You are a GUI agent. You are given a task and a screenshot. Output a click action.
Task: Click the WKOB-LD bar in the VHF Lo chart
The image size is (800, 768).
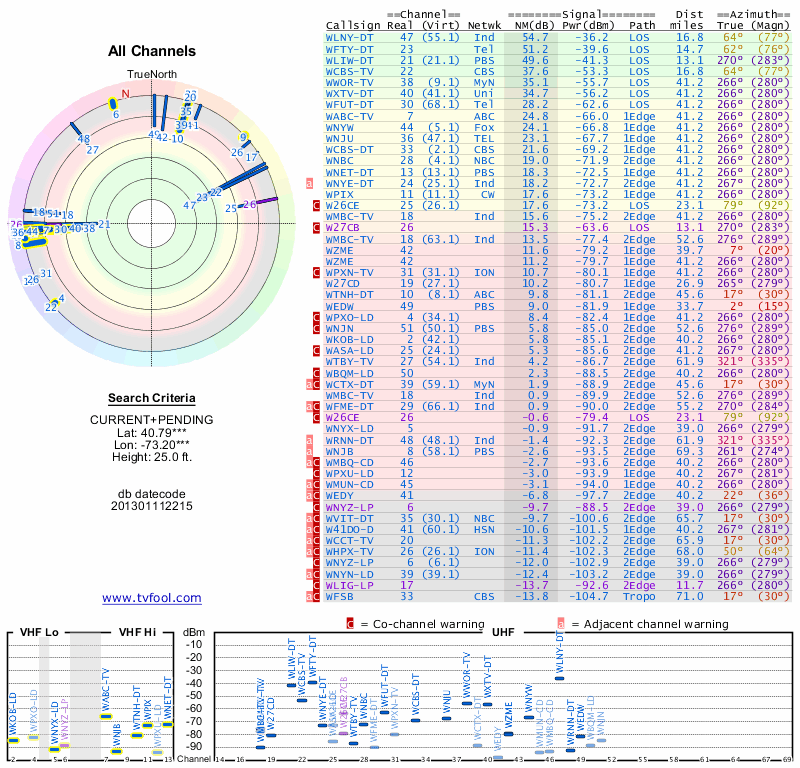(14, 740)
